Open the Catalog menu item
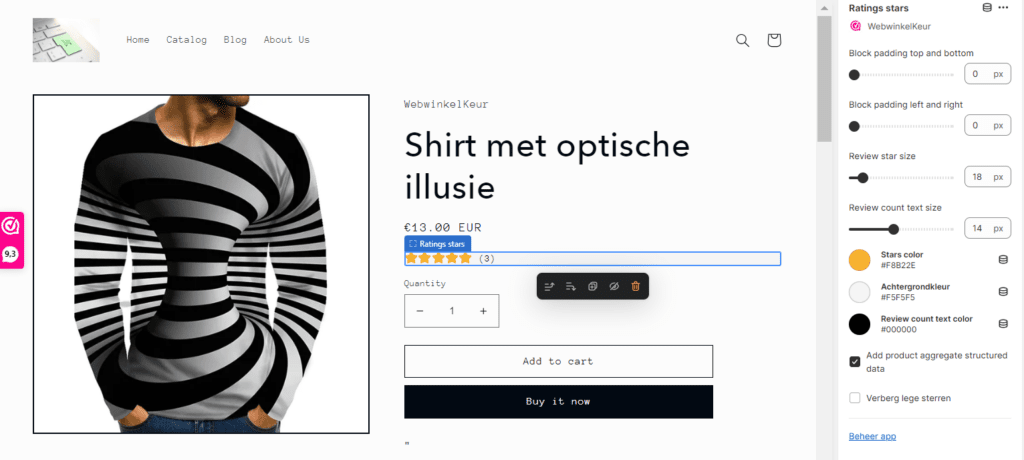This screenshot has height=460, width=1024. pyautogui.click(x=186, y=40)
